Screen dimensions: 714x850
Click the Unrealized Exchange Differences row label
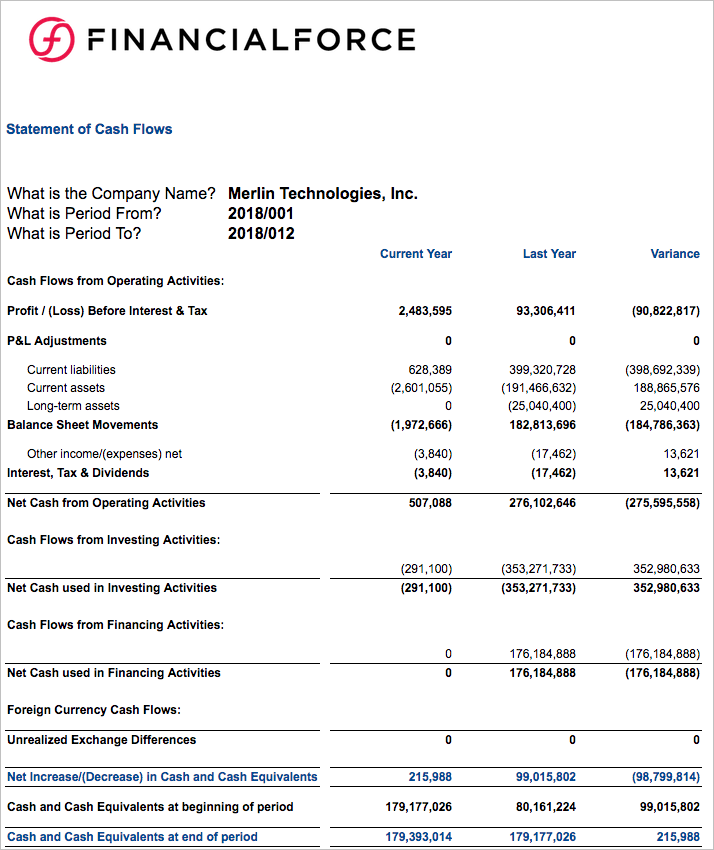(101, 740)
